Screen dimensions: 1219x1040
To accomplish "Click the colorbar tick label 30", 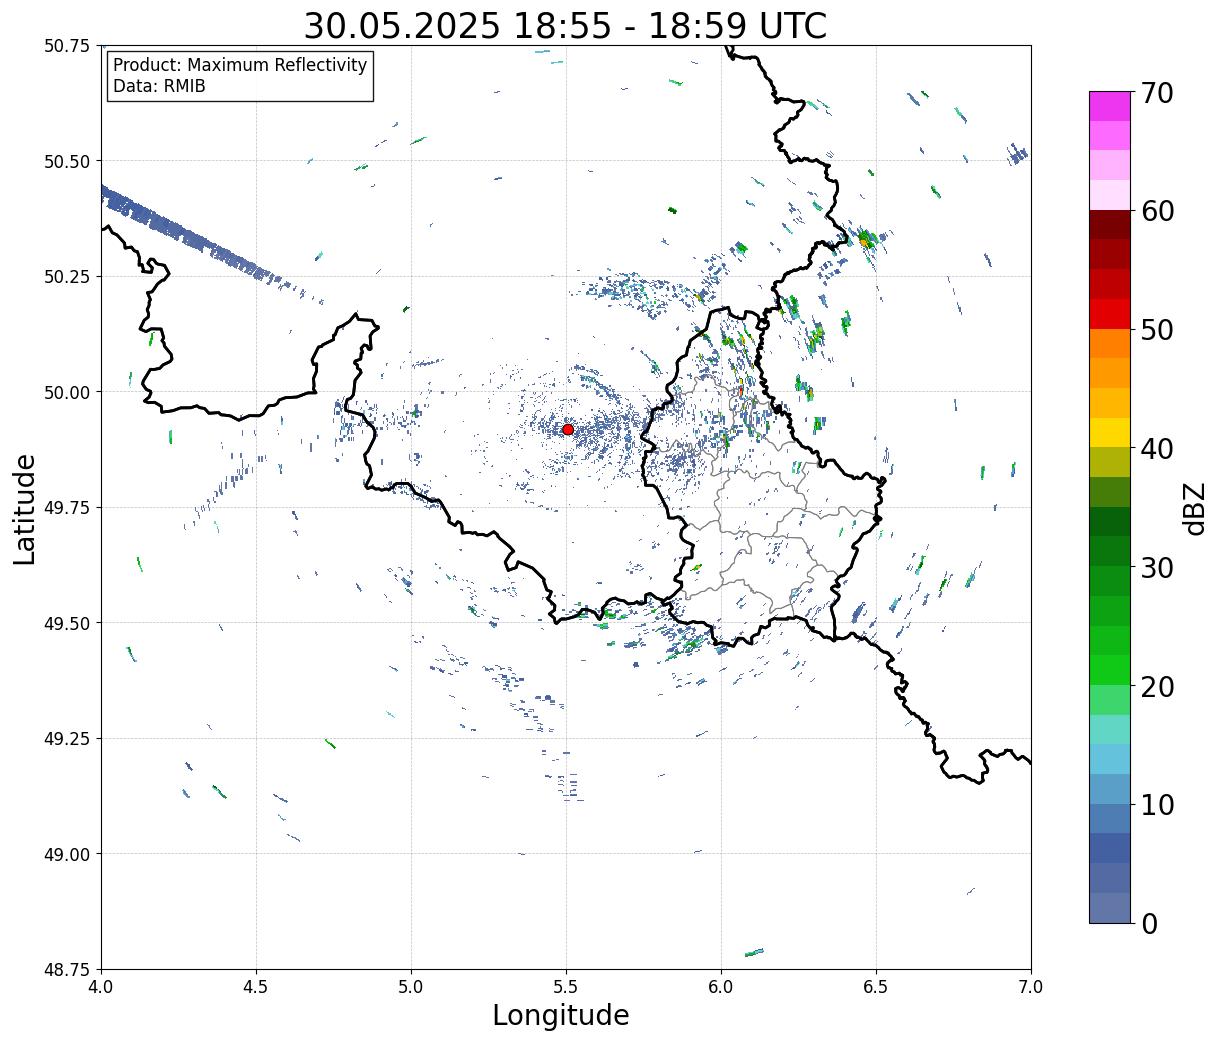I will [1156, 567].
